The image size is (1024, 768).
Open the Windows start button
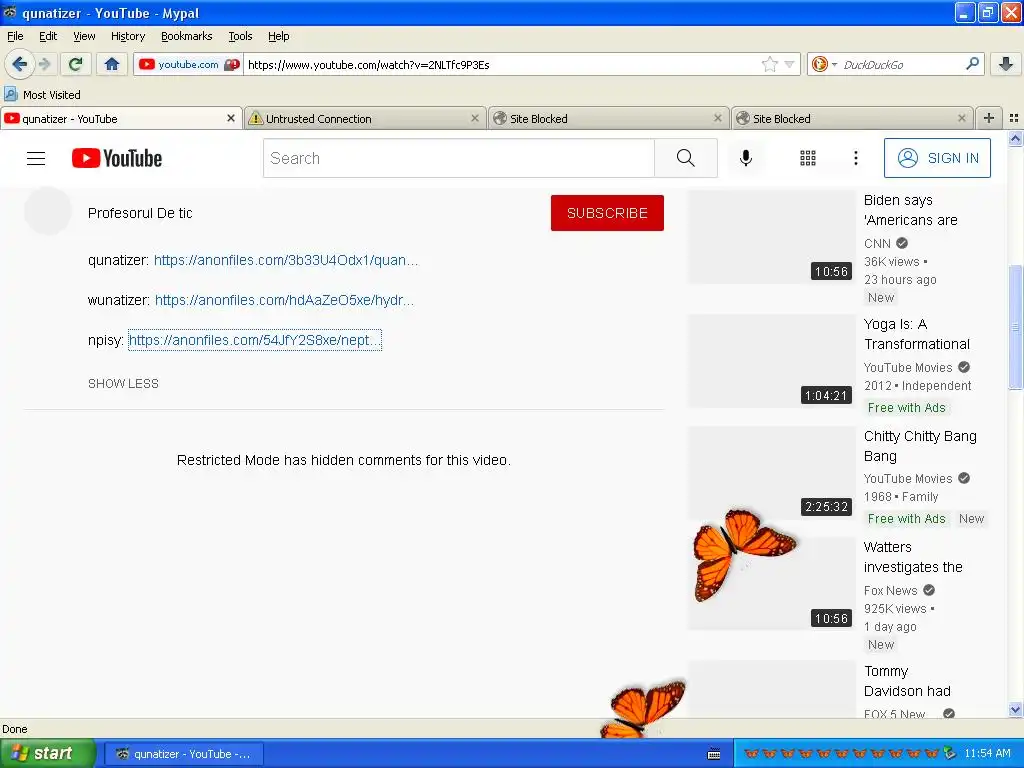coord(47,754)
